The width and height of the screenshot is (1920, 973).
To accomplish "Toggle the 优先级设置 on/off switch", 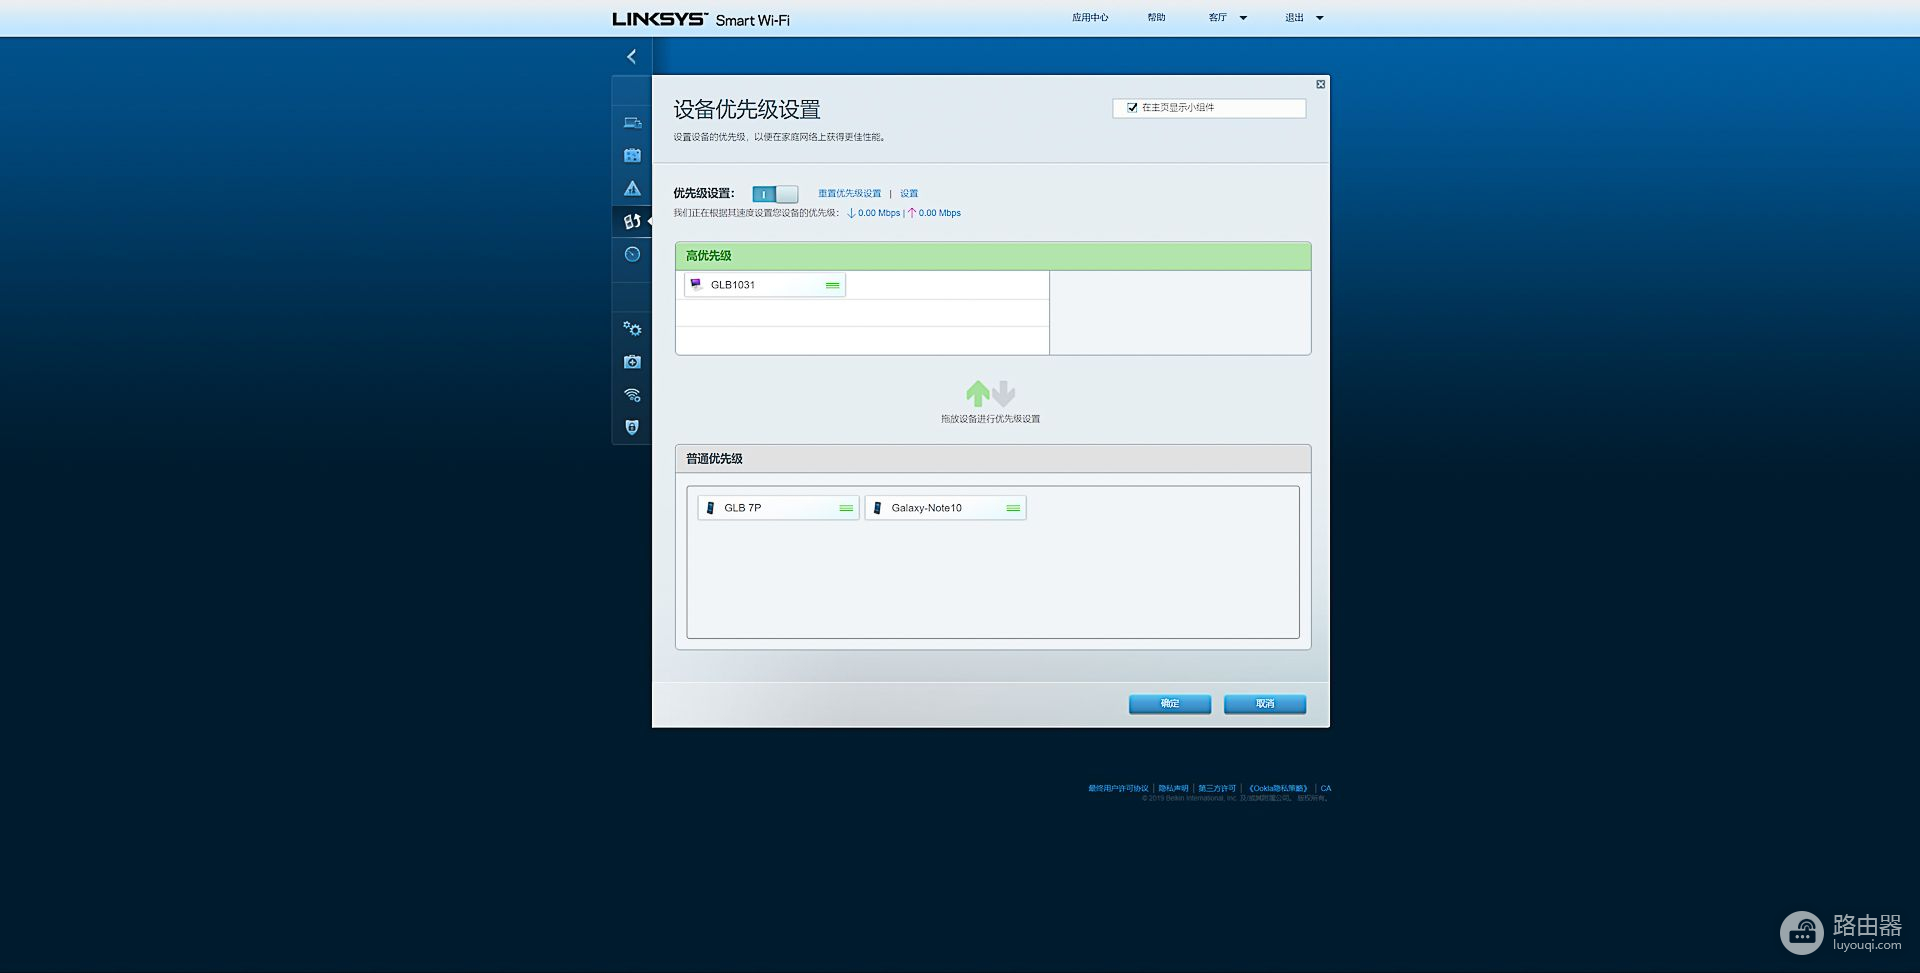I will coord(775,194).
